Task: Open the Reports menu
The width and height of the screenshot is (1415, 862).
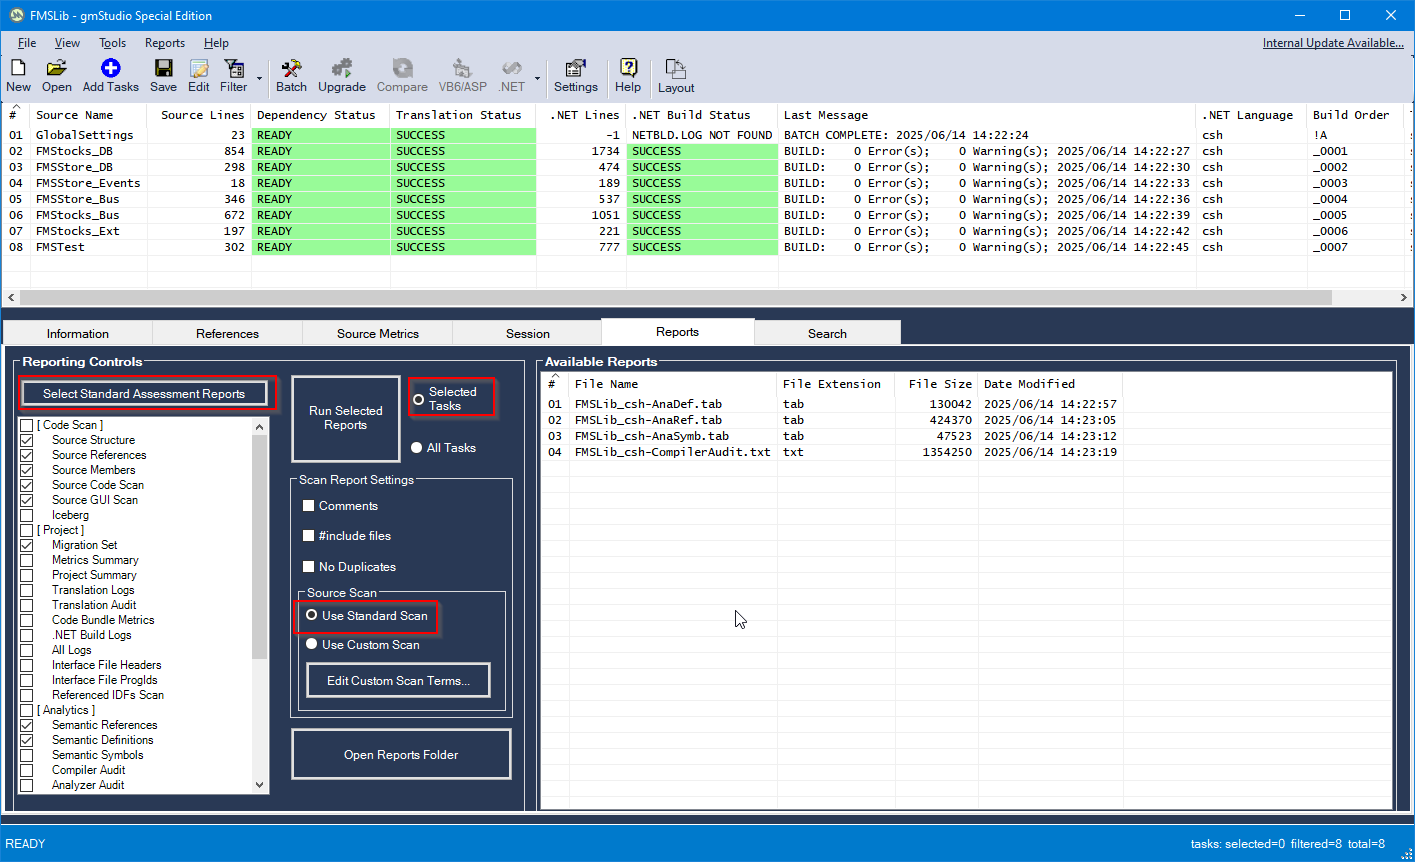Action: [x=164, y=43]
